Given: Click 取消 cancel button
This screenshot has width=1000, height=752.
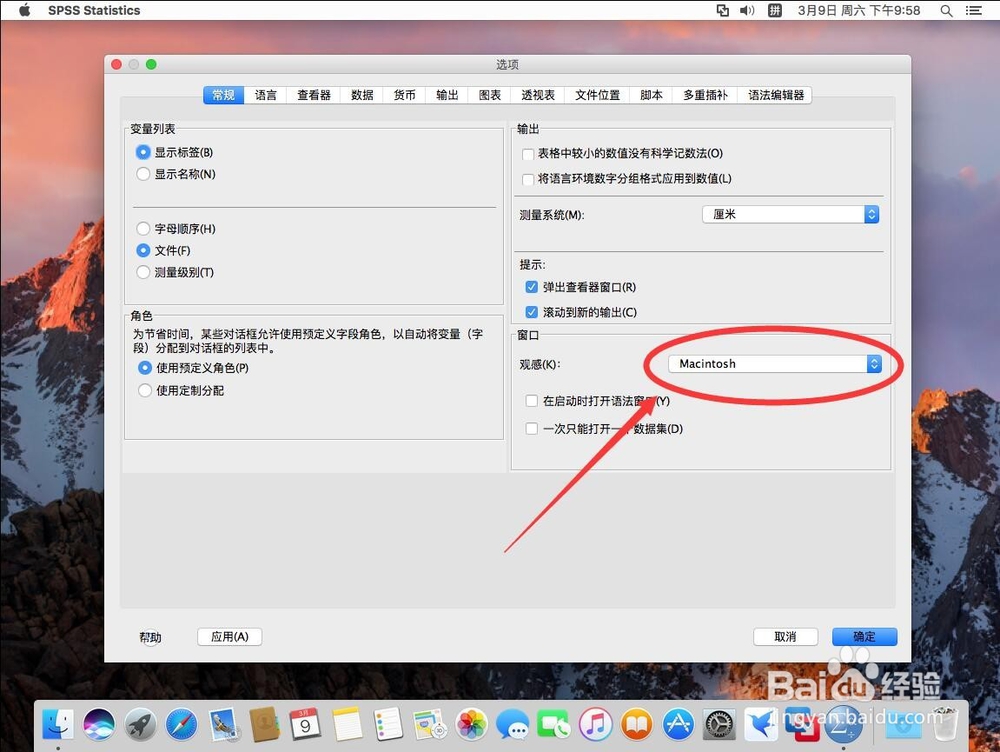Looking at the screenshot, I should 785,637.
